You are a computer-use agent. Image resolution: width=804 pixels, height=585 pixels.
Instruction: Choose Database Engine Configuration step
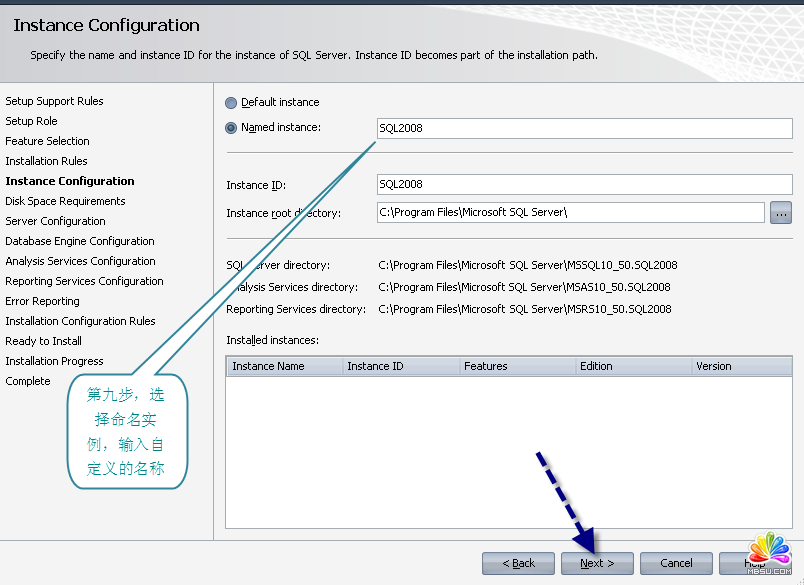pos(80,241)
